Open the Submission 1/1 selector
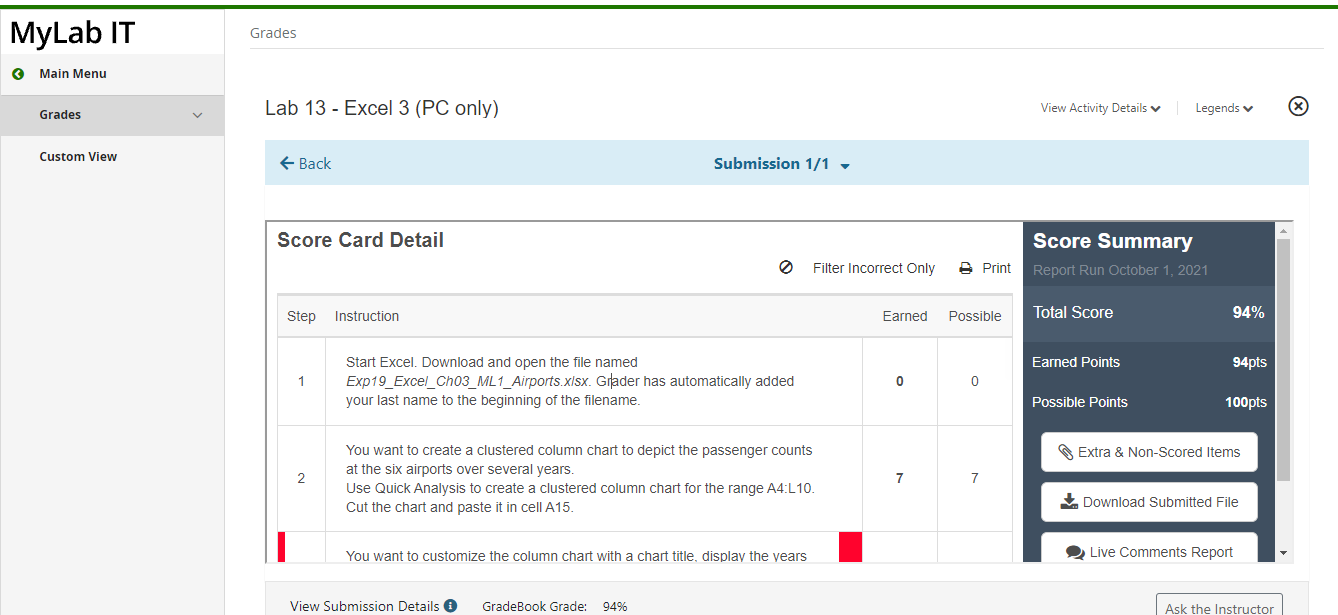Viewport: 1338px width, 615px height. [x=781, y=164]
